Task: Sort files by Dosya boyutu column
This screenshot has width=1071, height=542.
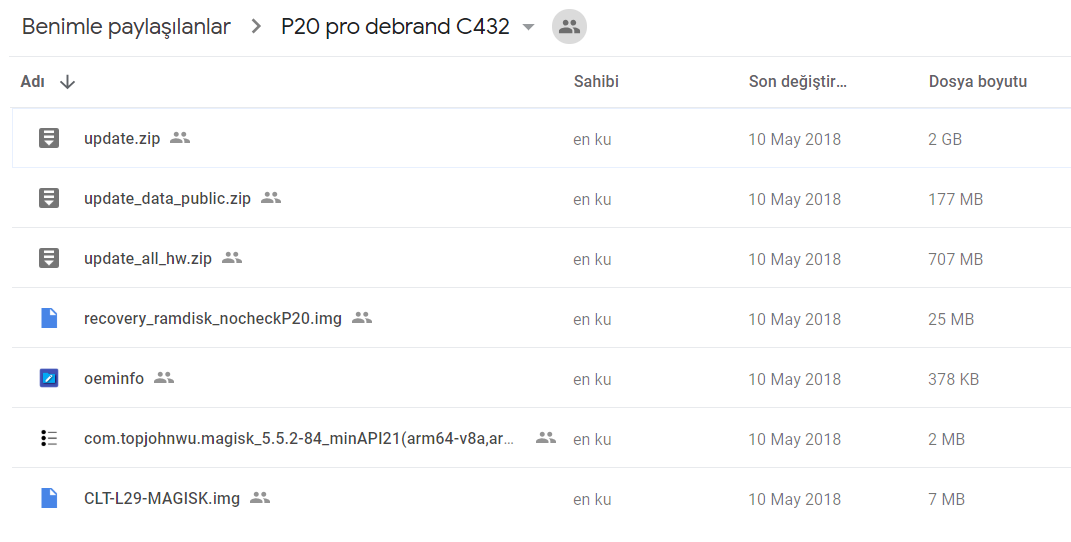Action: [977, 81]
